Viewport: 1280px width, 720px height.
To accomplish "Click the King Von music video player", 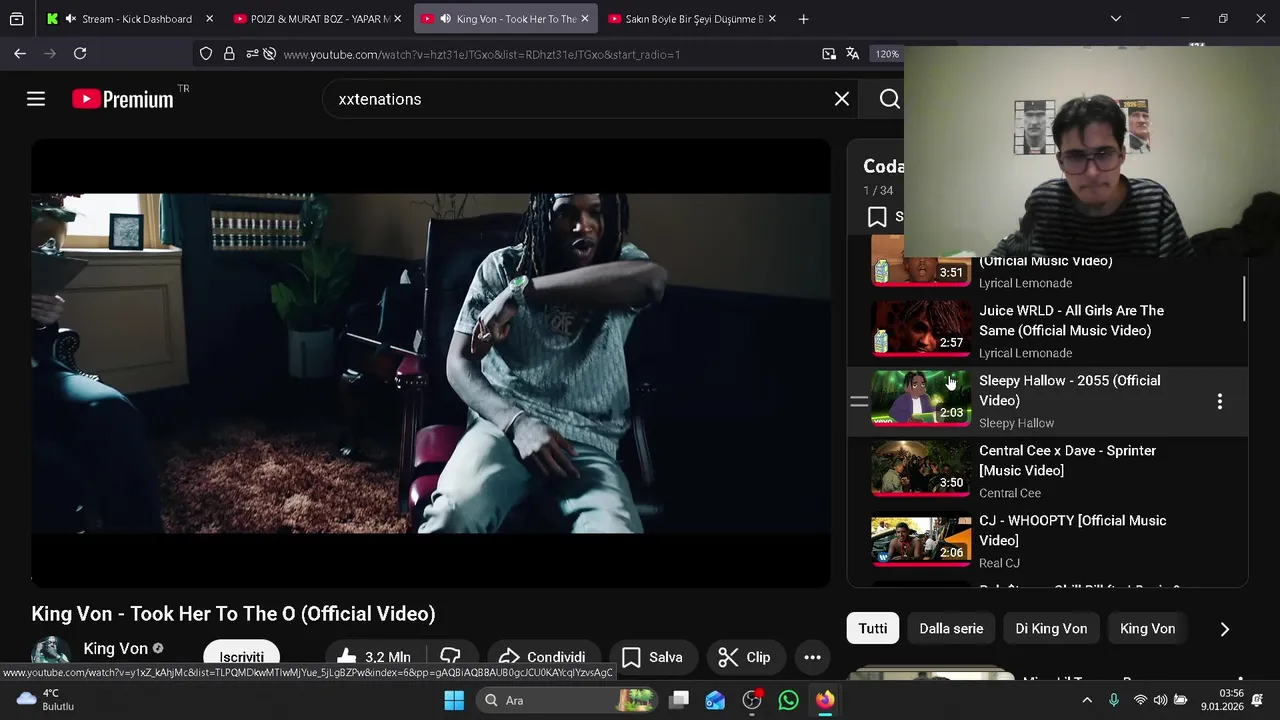I will [x=431, y=363].
